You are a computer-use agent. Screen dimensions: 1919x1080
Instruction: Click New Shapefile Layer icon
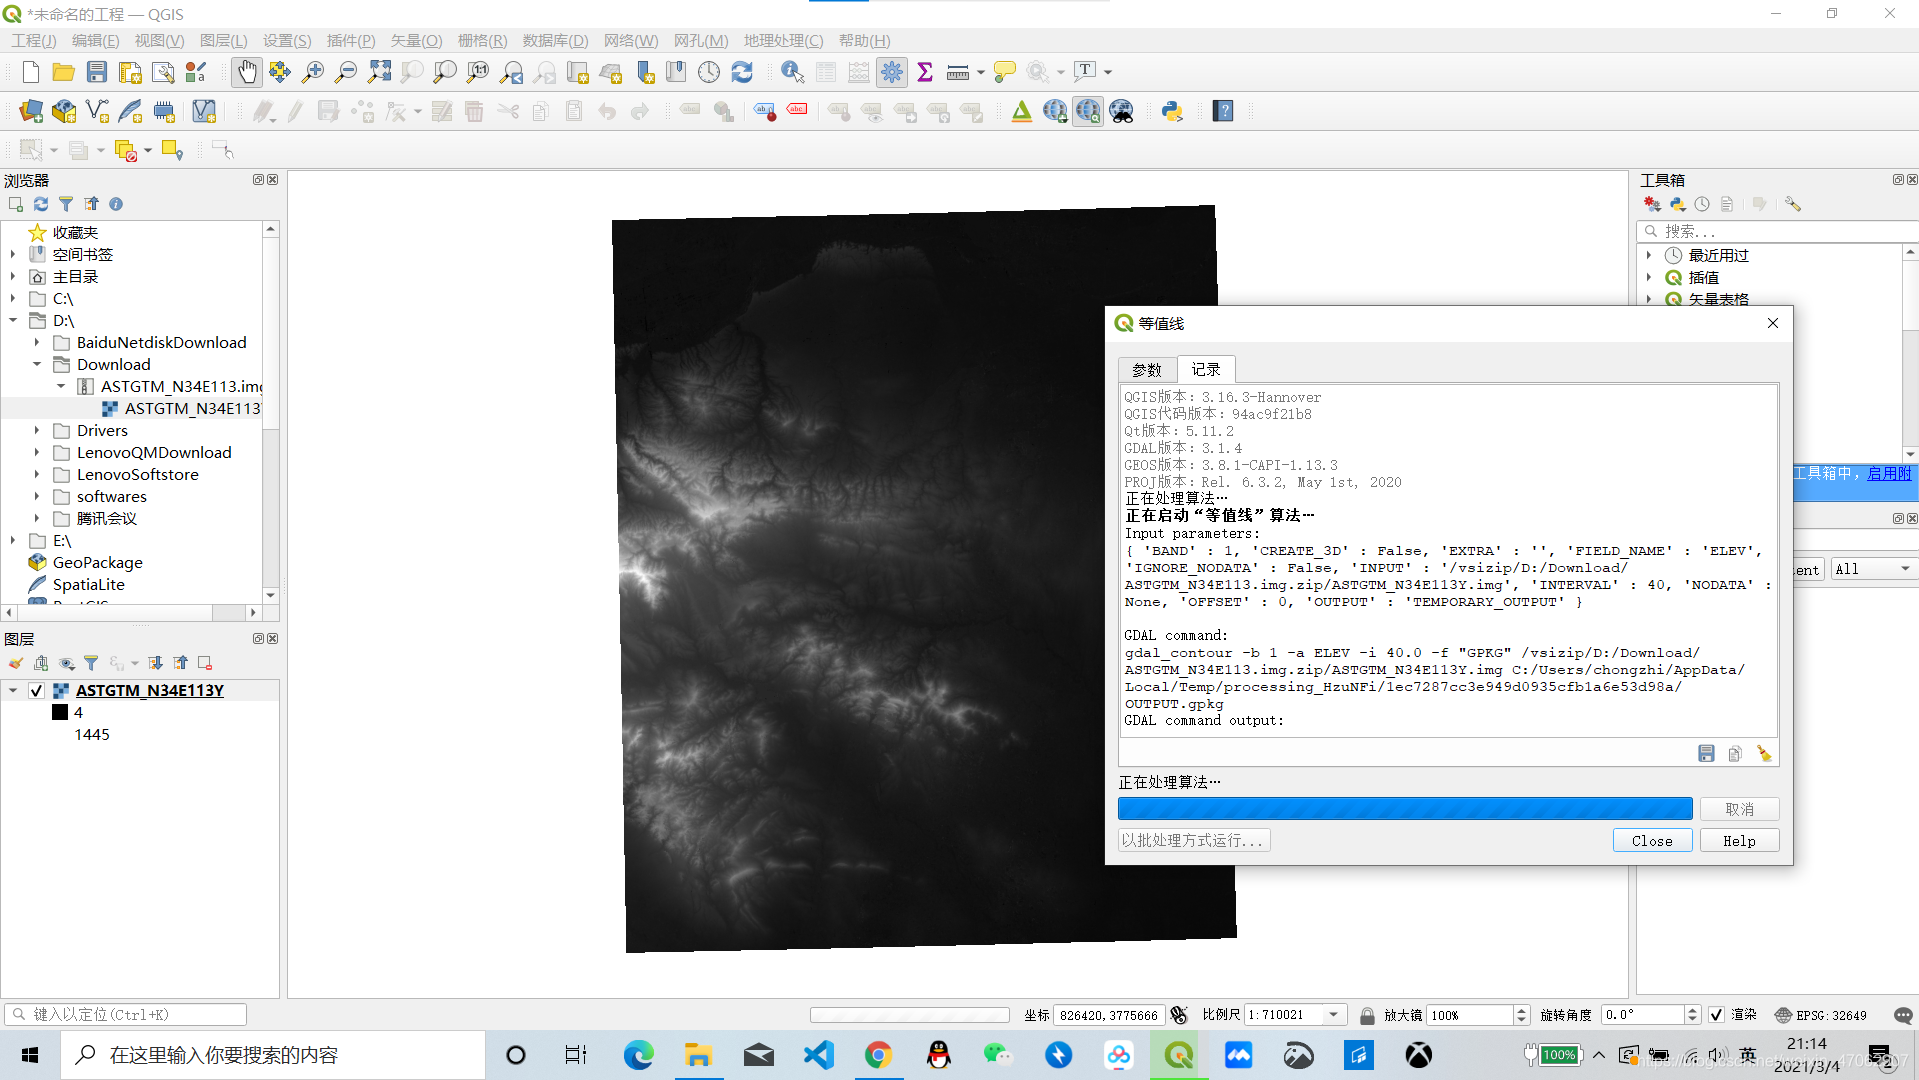(x=97, y=111)
